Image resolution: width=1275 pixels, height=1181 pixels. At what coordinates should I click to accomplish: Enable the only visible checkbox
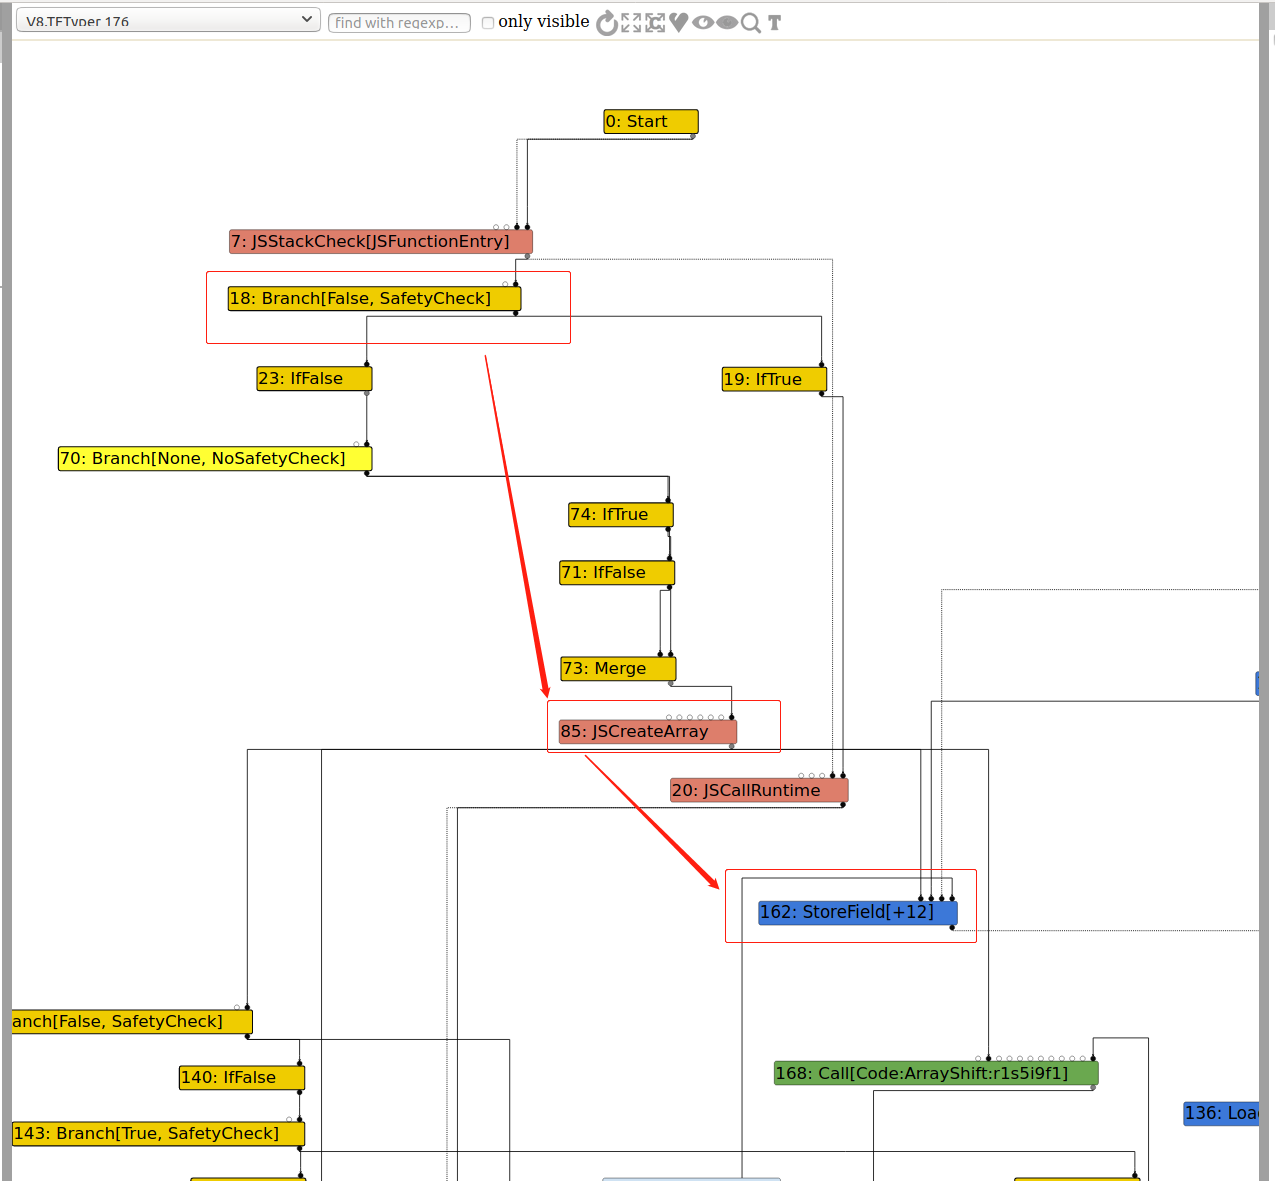(488, 23)
